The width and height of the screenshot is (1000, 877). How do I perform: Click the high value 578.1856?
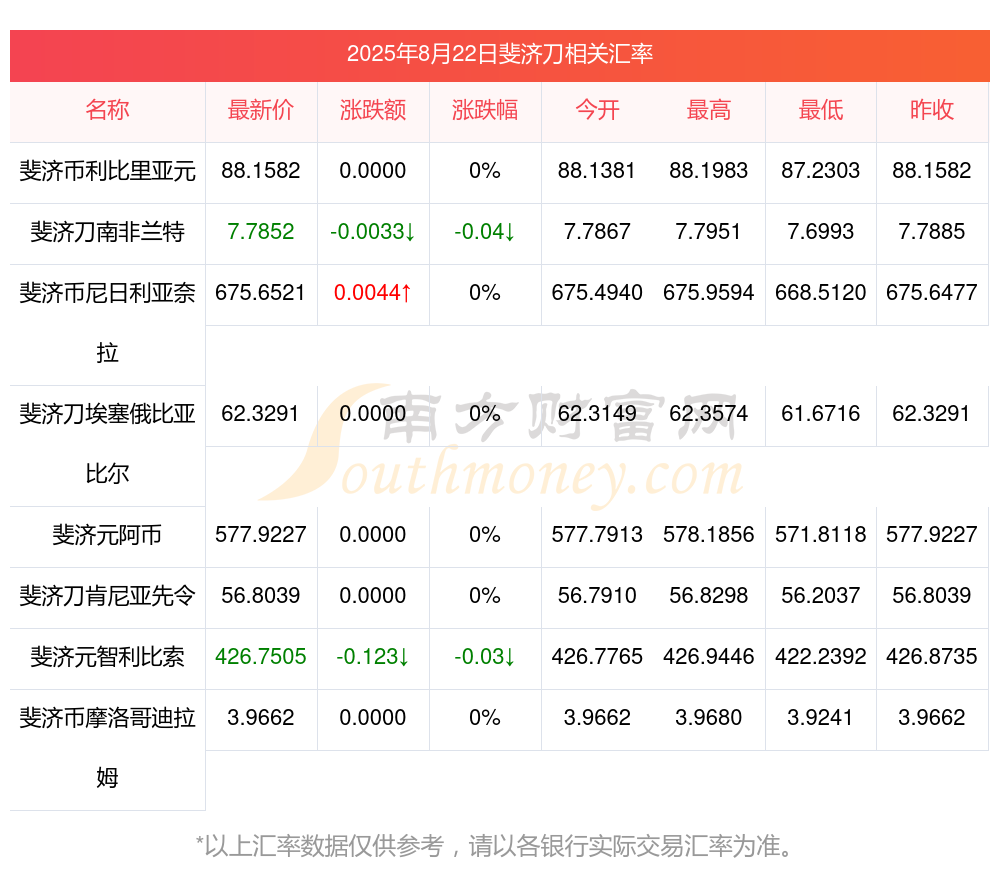pyautogui.click(x=709, y=534)
